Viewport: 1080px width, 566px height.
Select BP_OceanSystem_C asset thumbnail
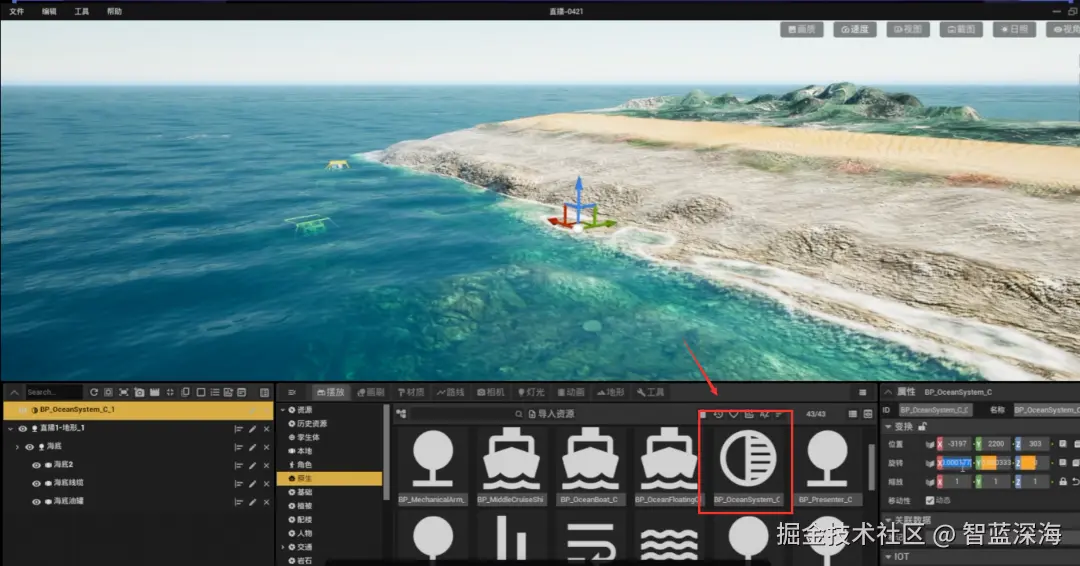(747, 465)
